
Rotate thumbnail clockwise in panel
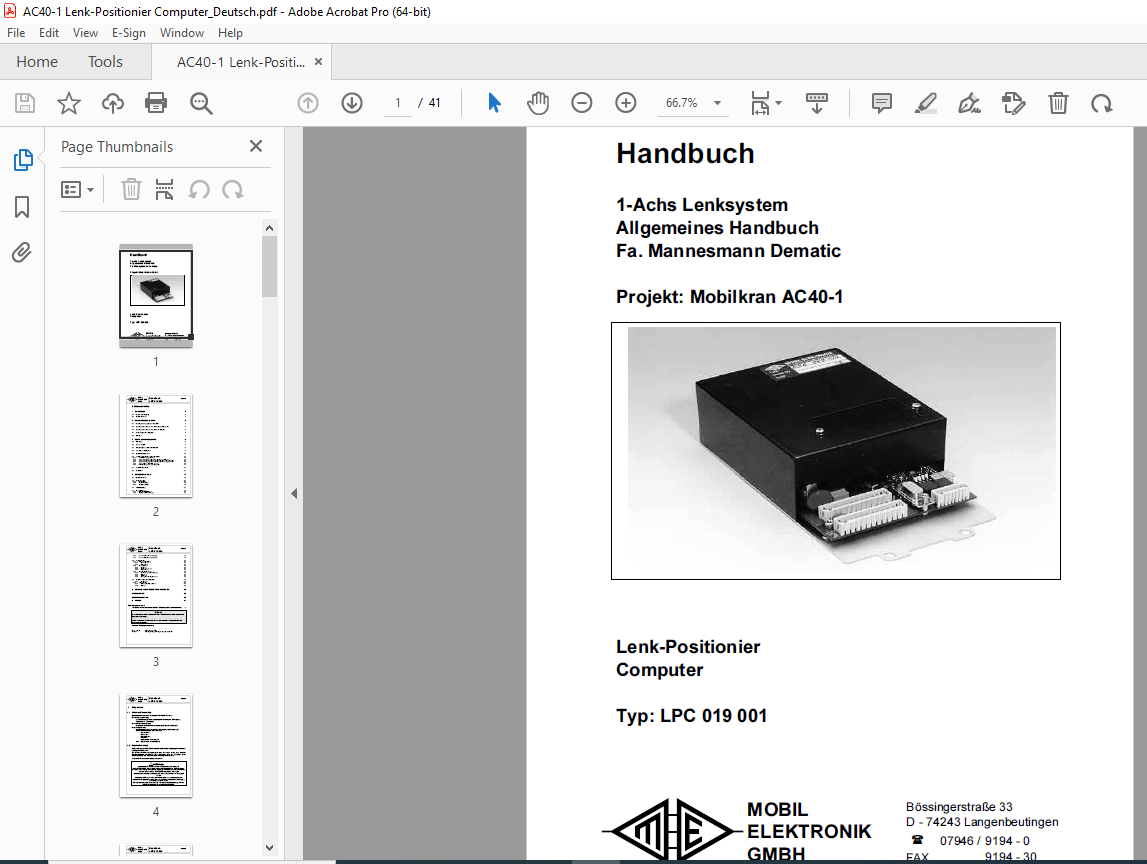pos(233,190)
